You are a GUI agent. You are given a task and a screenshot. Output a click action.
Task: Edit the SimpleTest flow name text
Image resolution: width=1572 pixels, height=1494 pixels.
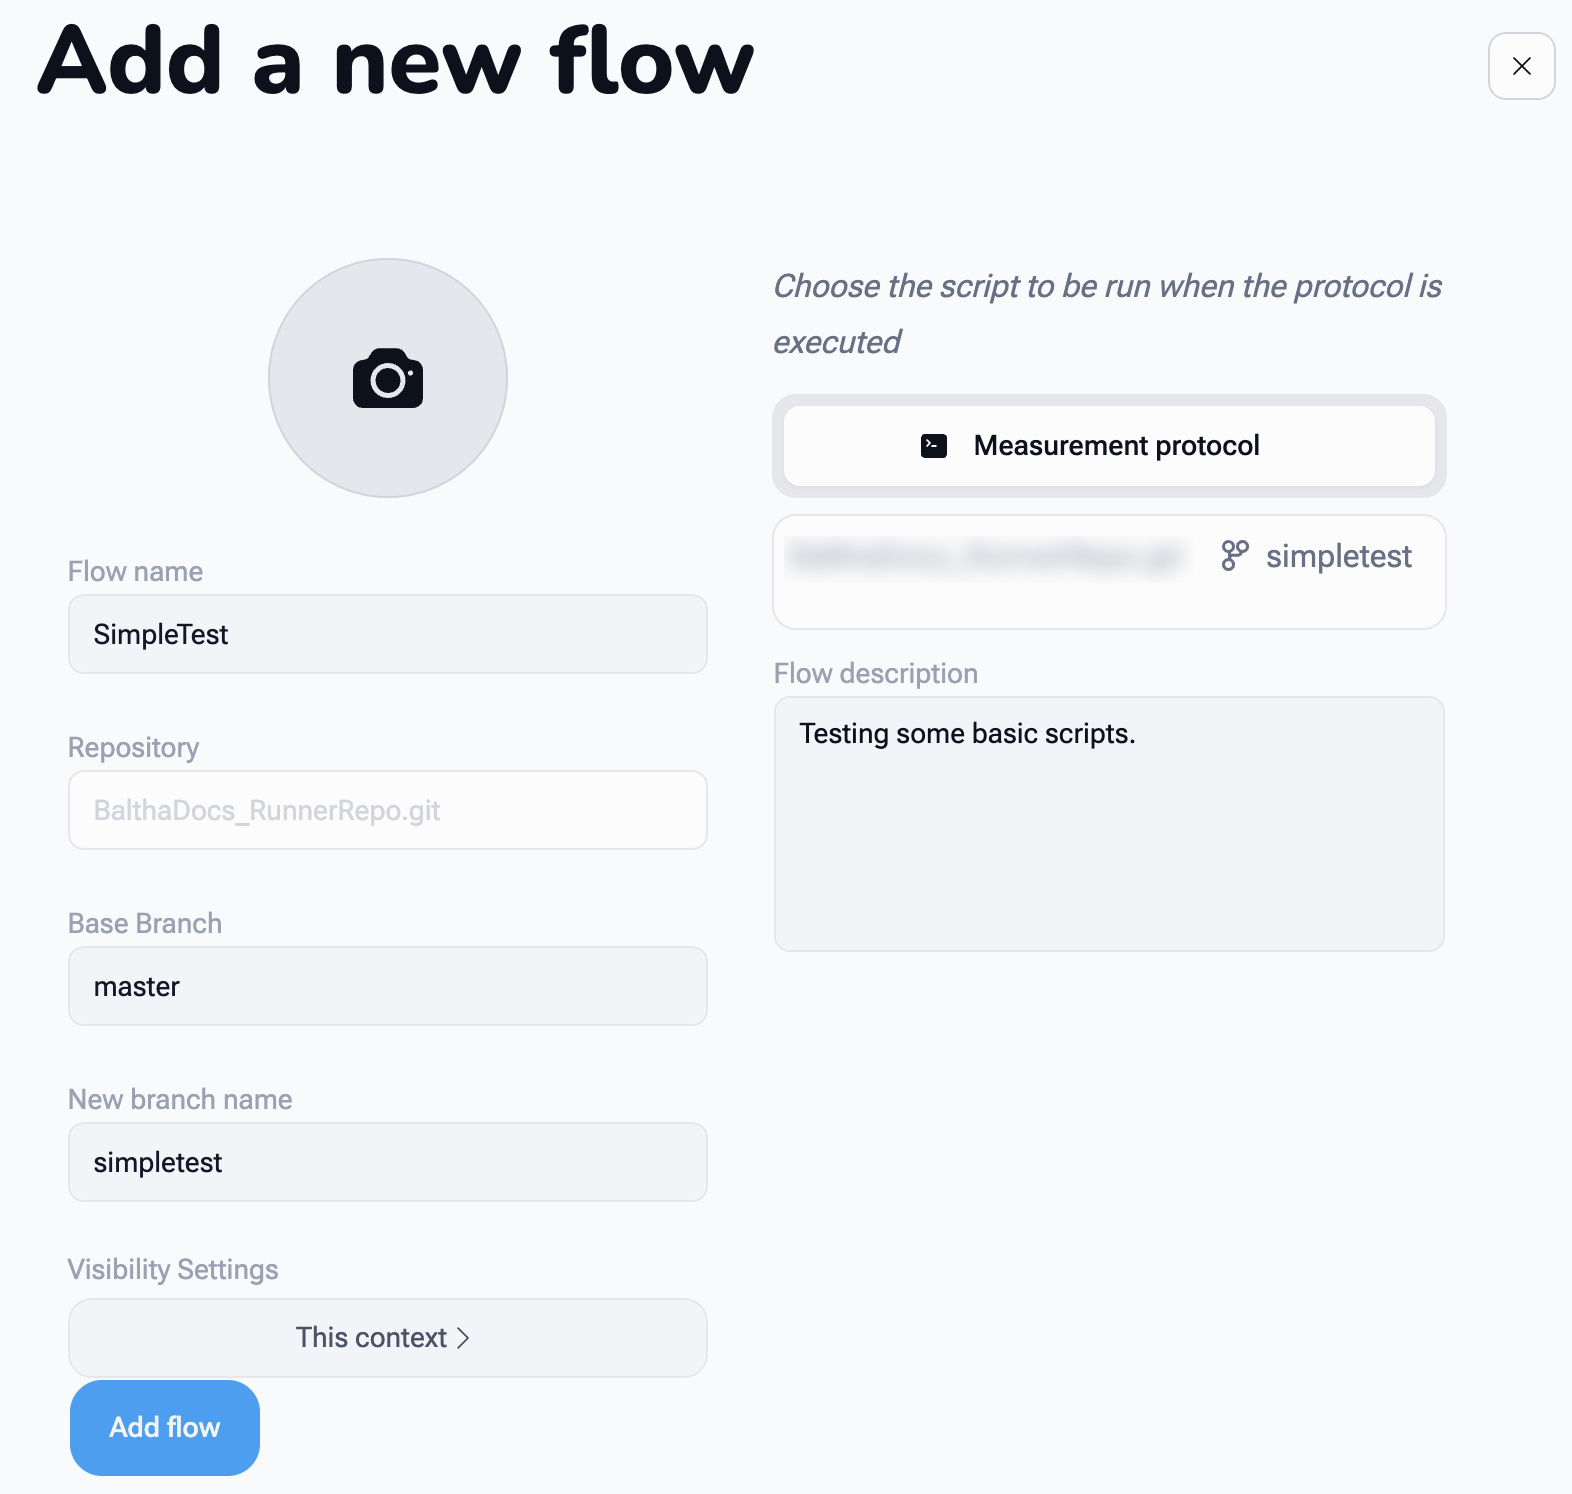160,634
